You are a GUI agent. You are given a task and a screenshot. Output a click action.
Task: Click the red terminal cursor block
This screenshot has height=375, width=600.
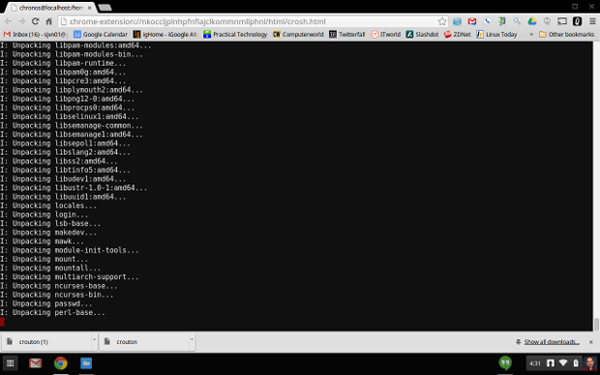click(x=2, y=322)
